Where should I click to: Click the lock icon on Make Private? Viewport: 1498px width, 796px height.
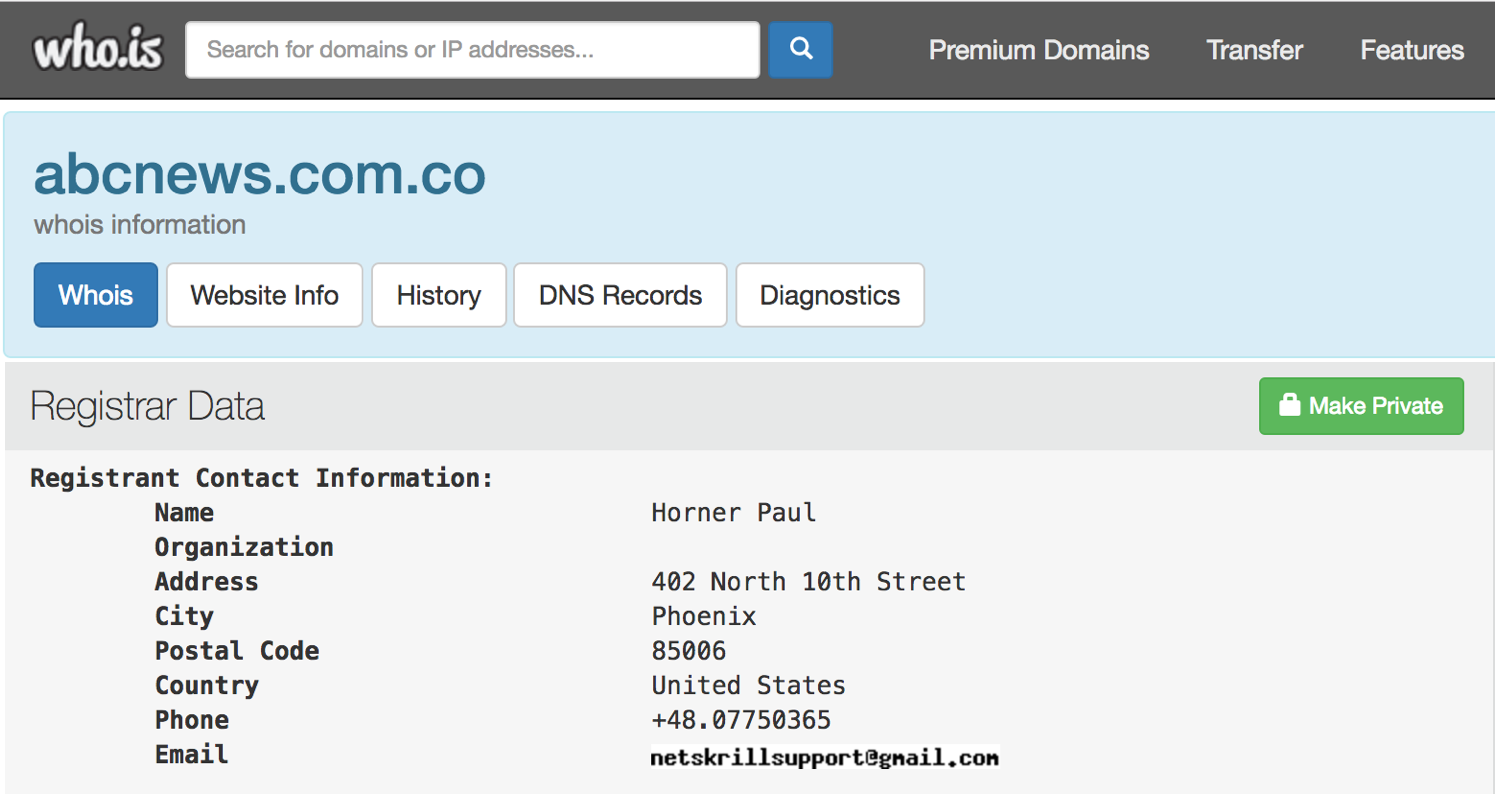1290,406
